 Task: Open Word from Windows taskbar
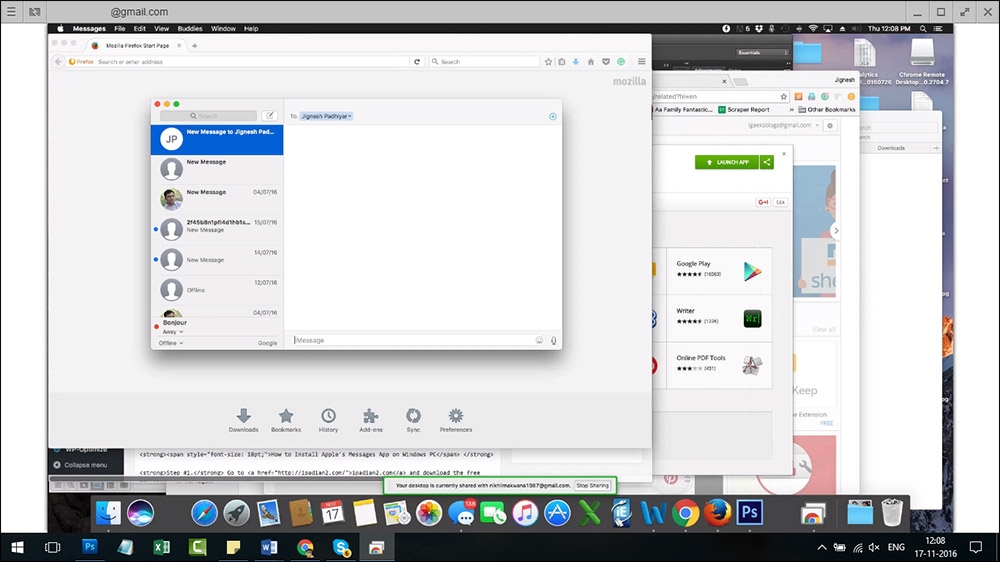(268, 547)
